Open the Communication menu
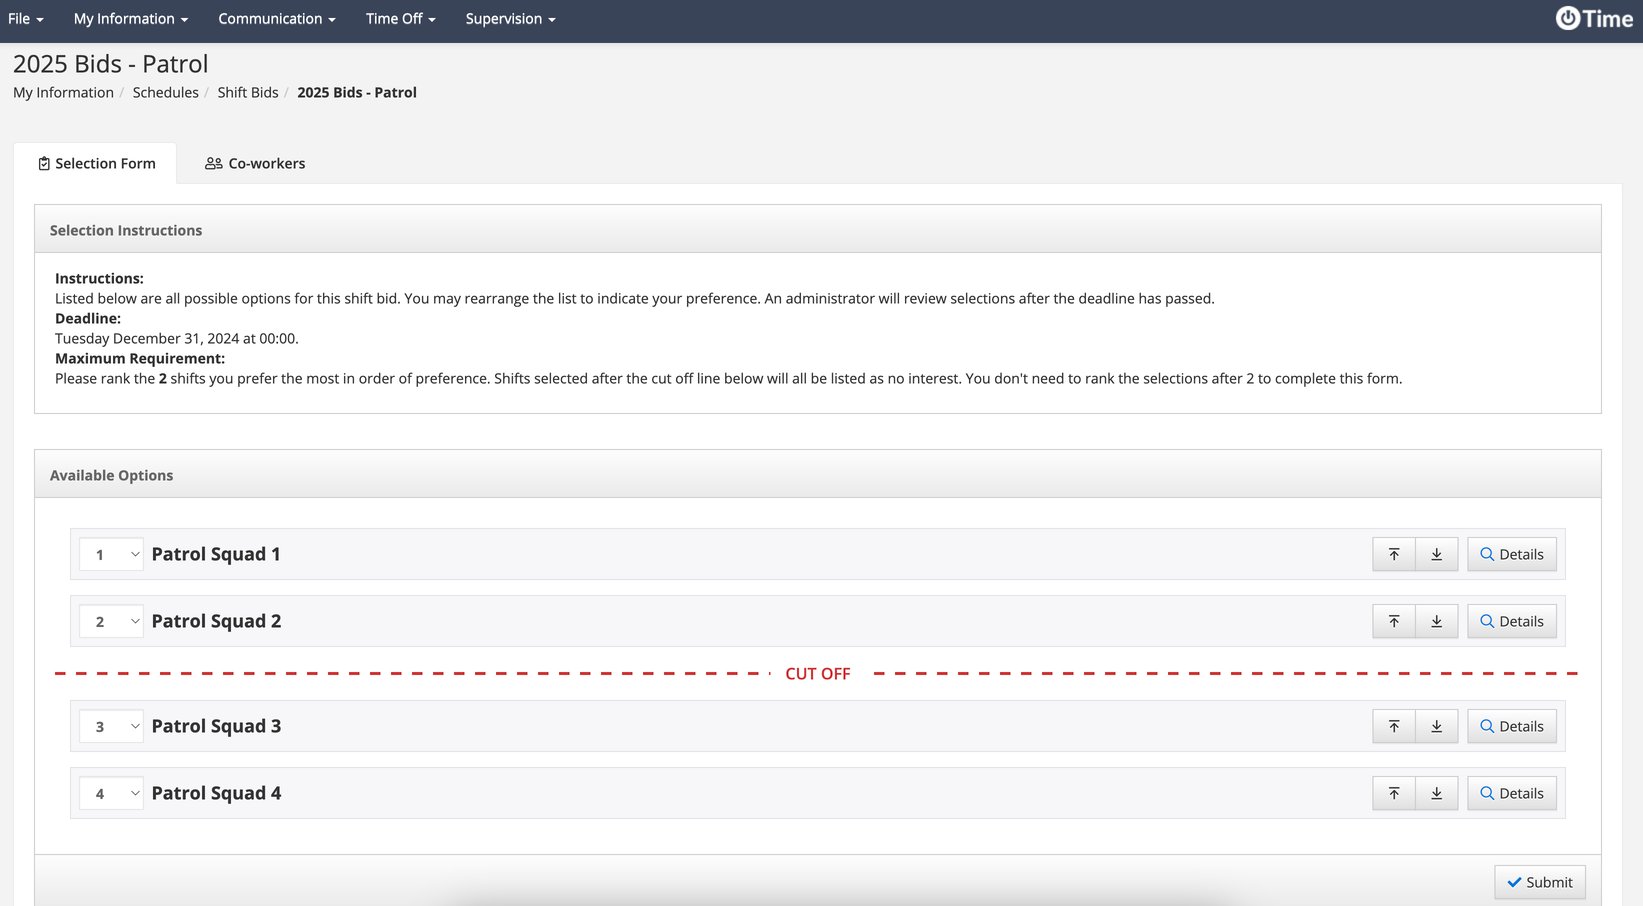The image size is (1643, 906). [276, 18]
